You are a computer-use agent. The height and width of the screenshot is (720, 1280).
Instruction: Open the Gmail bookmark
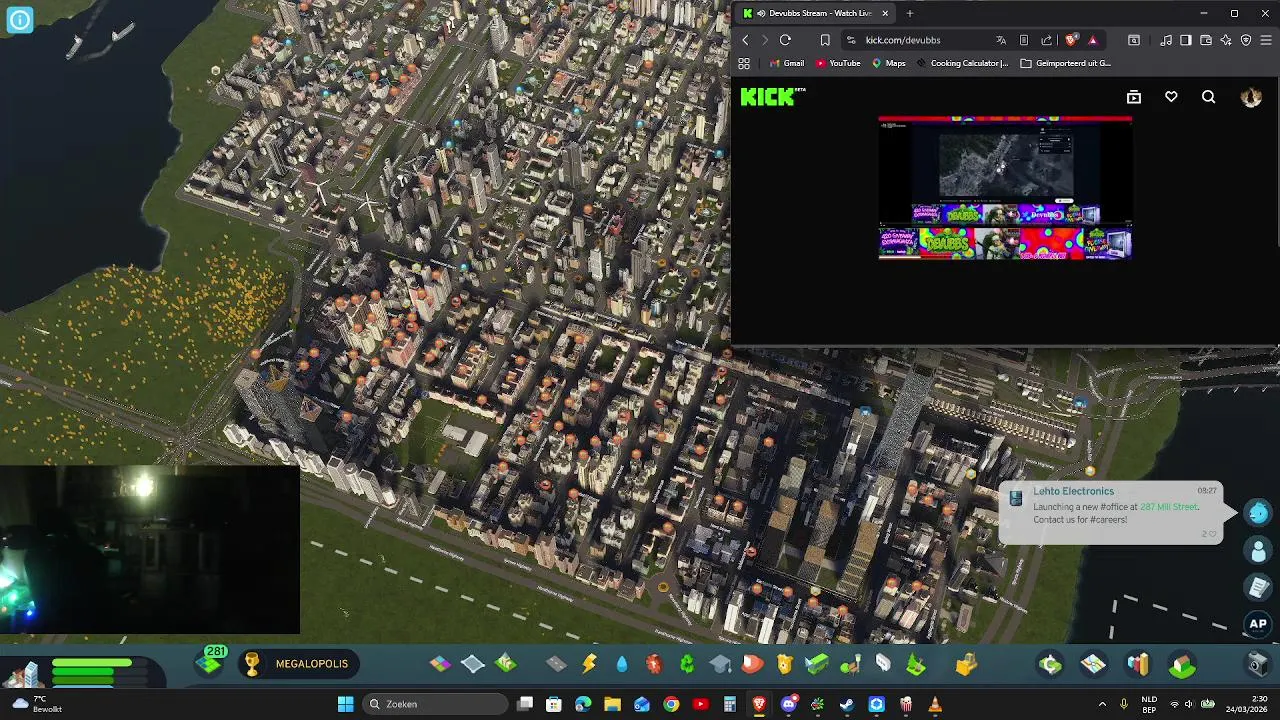pyautogui.click(x=786, y=63)
